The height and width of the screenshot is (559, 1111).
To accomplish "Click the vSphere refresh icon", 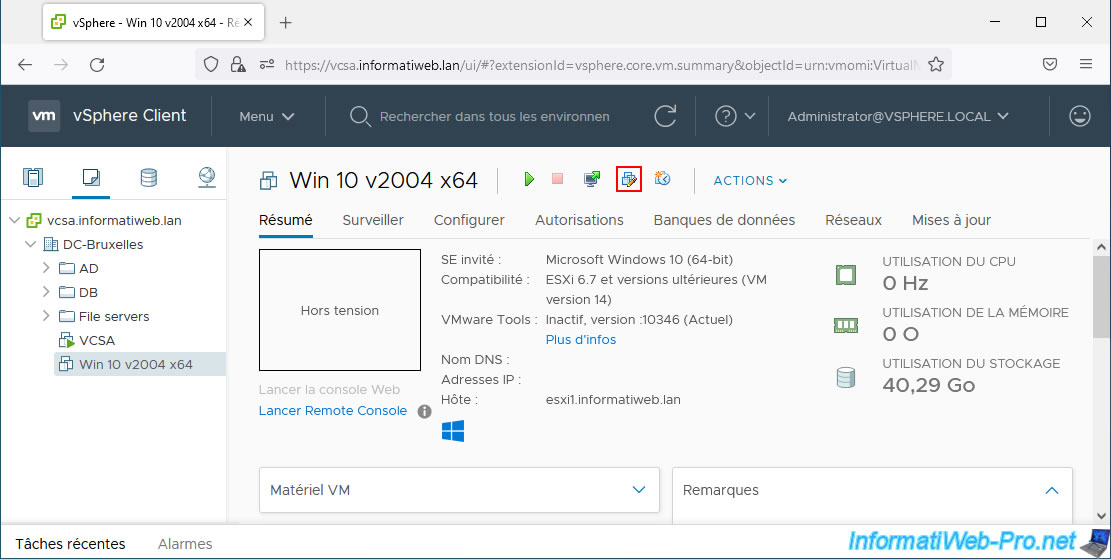I will [x=665, y=116].
